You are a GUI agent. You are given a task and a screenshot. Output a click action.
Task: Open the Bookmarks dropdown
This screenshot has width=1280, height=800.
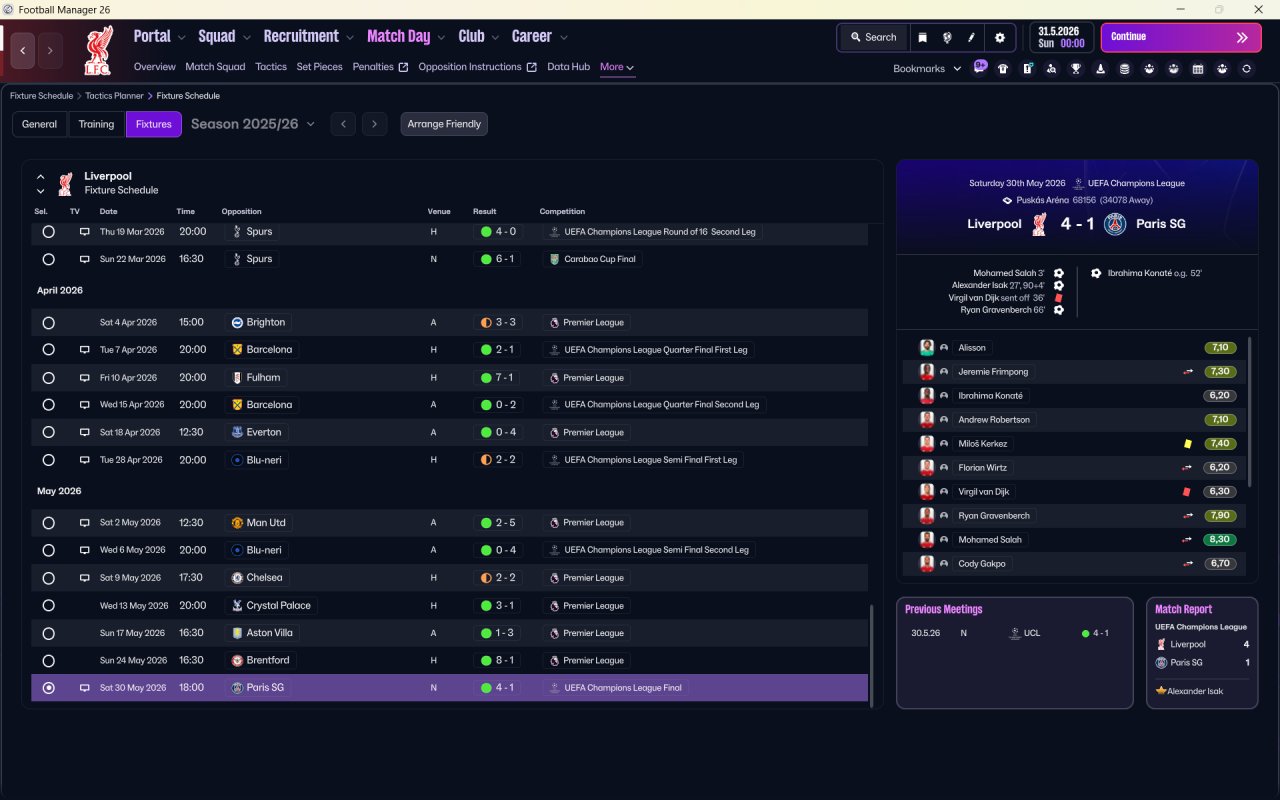[x=927, y=69]
